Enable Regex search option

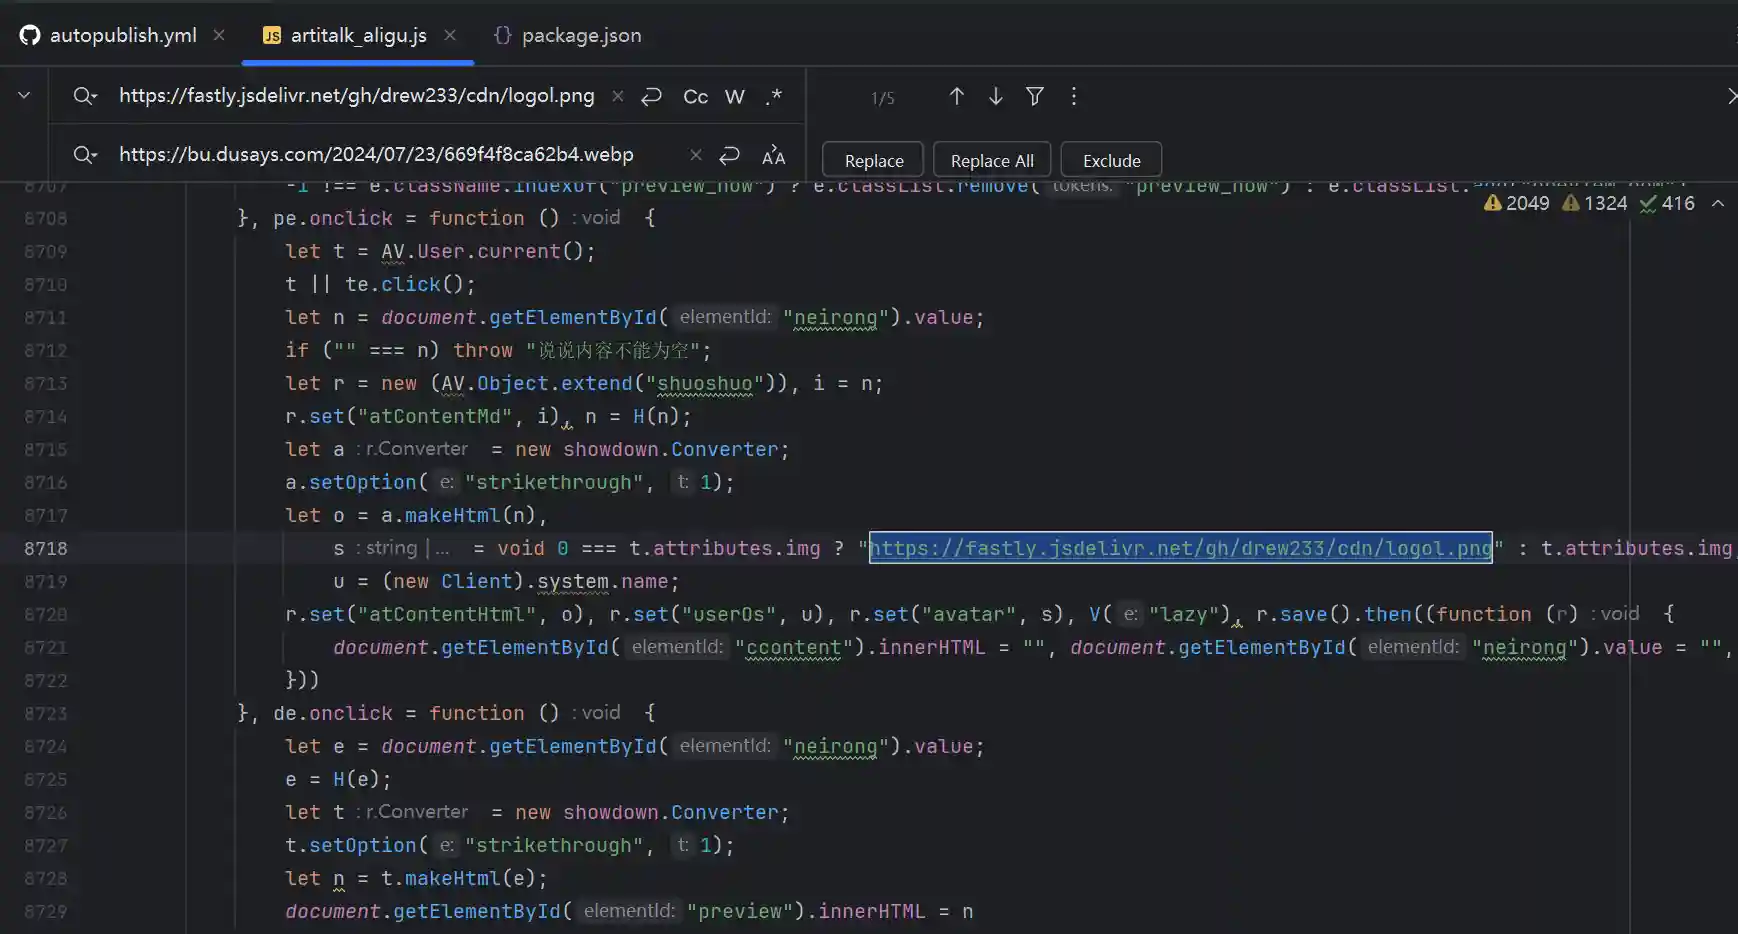773,97
